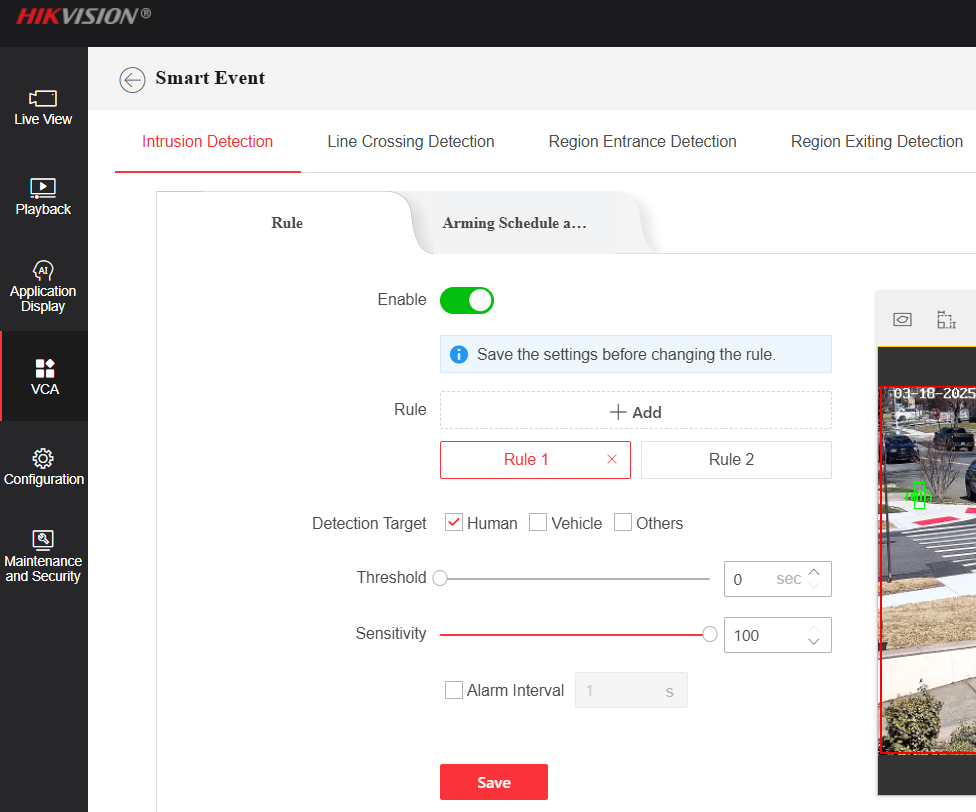976x812 pixels.
Task: Enable the Alarm Interval checkbox
Action: 454,690
